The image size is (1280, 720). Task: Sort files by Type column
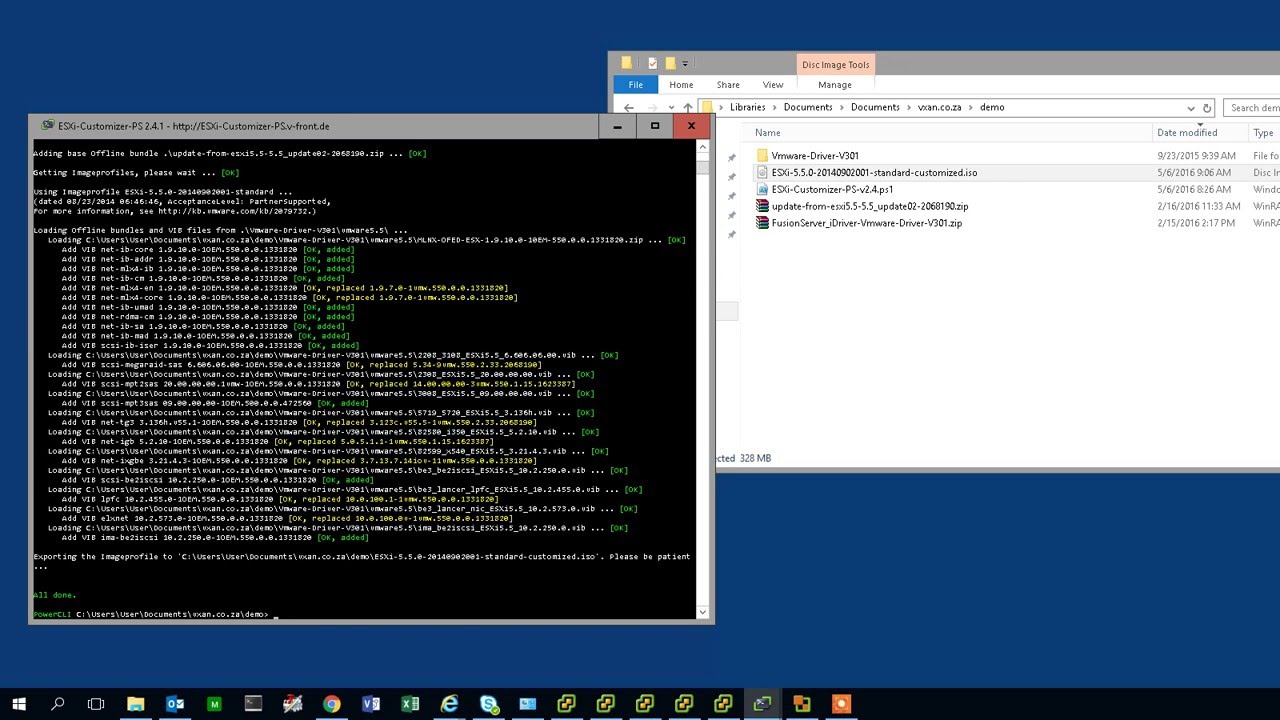click(1263, 133)
